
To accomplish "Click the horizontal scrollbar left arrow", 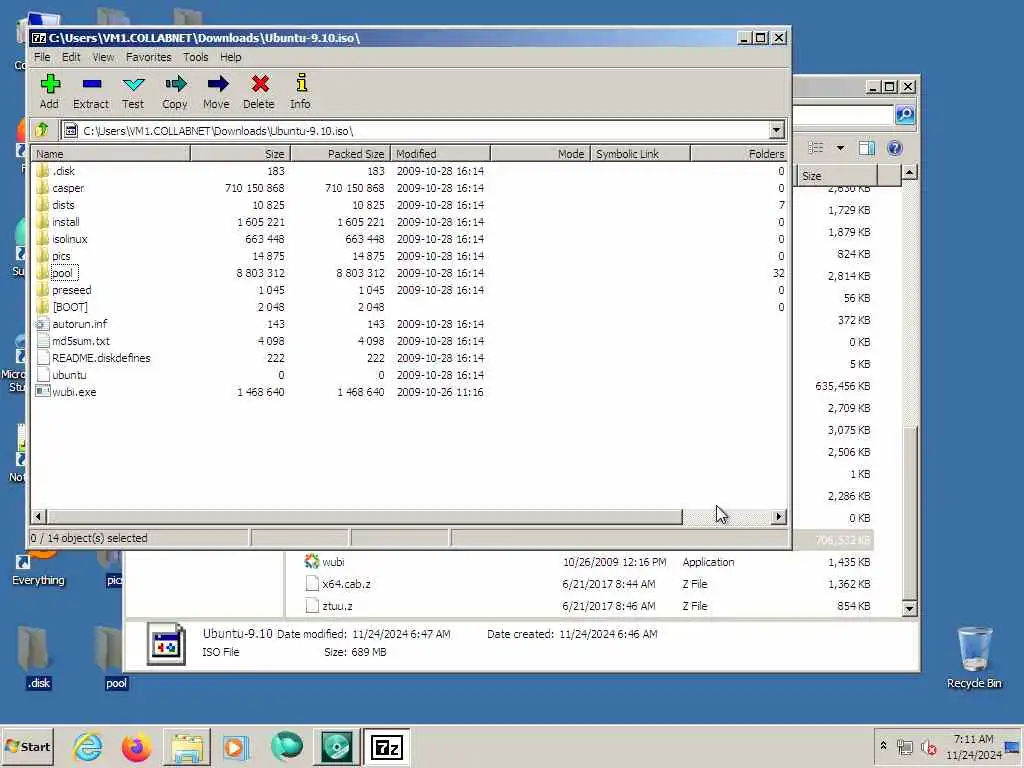I will pyautogui.click(x=38, y=517).
